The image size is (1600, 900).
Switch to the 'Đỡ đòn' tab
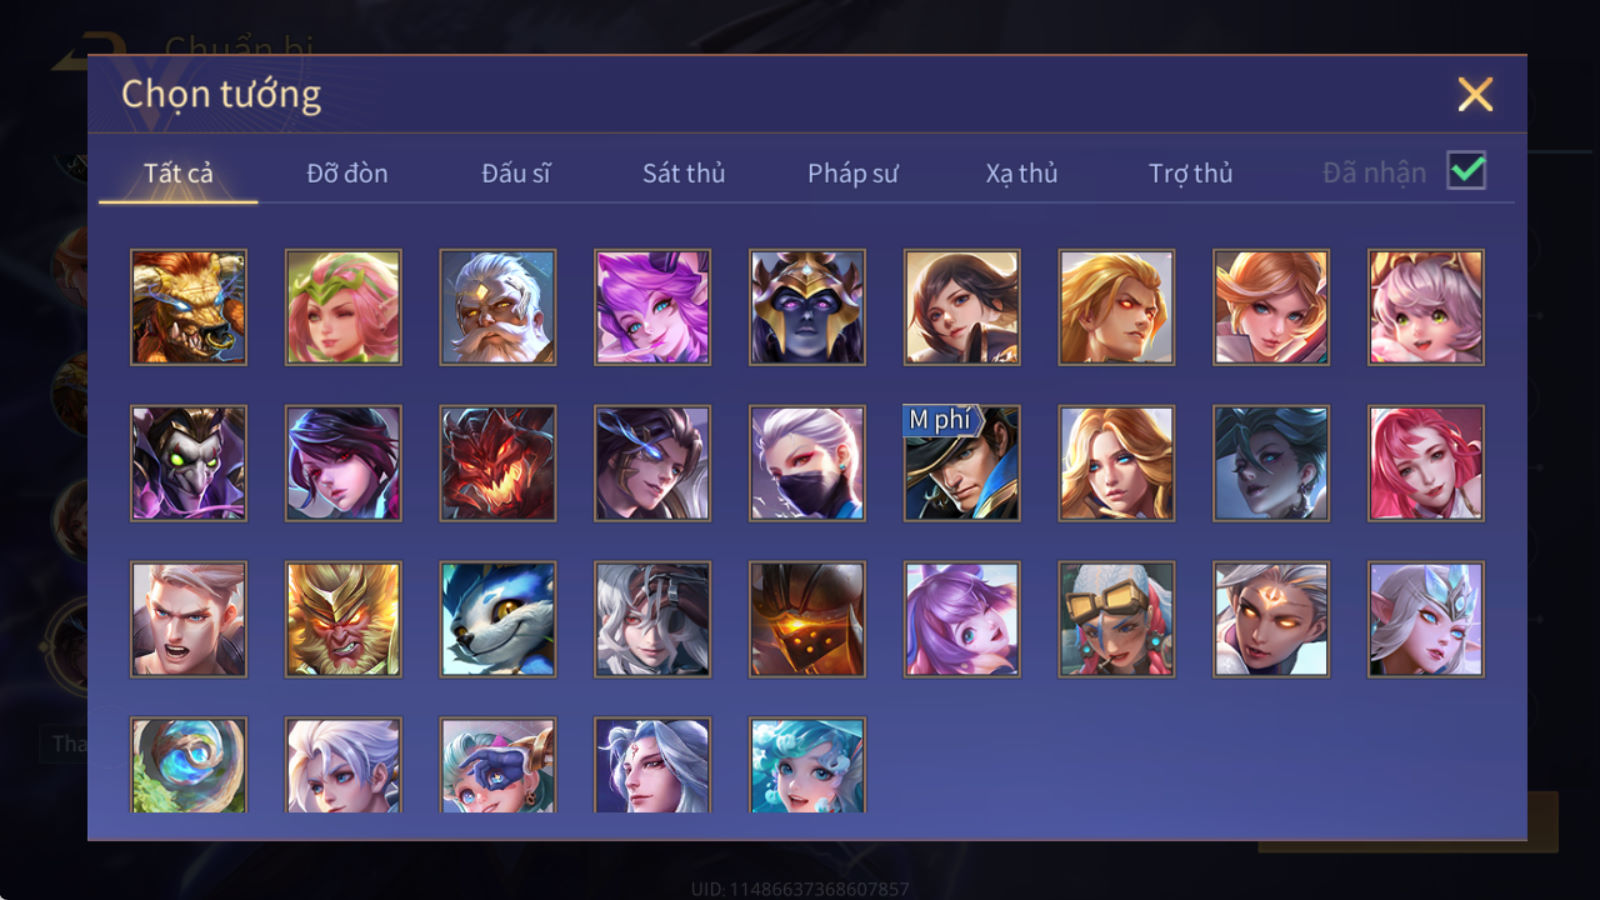click(x=347, y=173)
